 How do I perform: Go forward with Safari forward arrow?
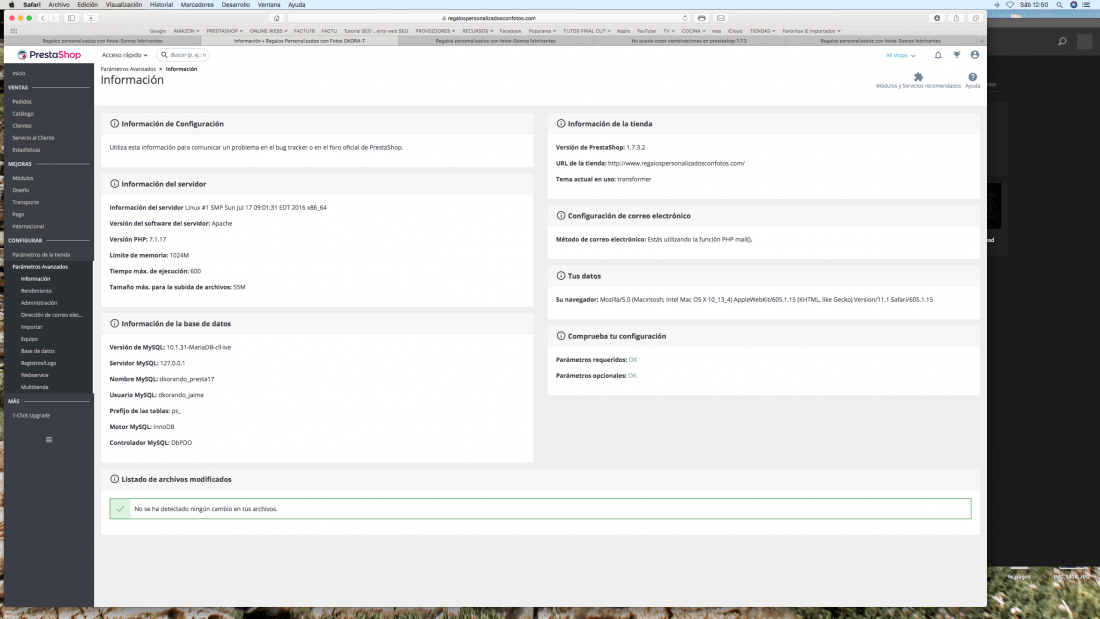(53, 18)
